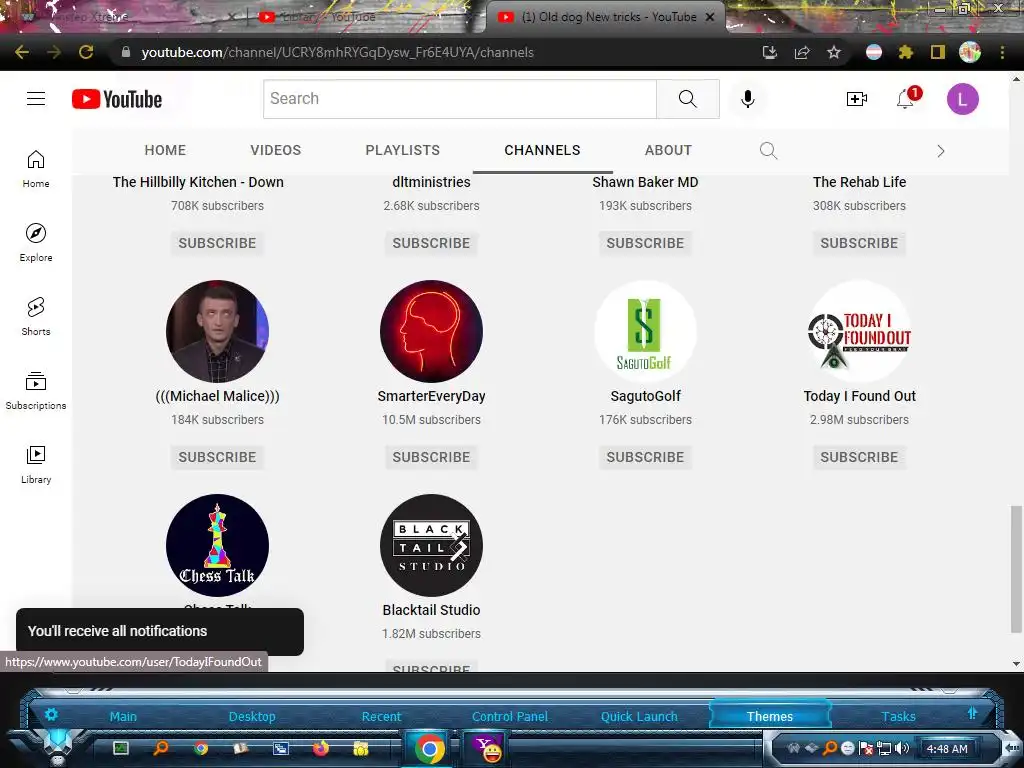Subscribe to The Hillbilly Kitchen

217,243
